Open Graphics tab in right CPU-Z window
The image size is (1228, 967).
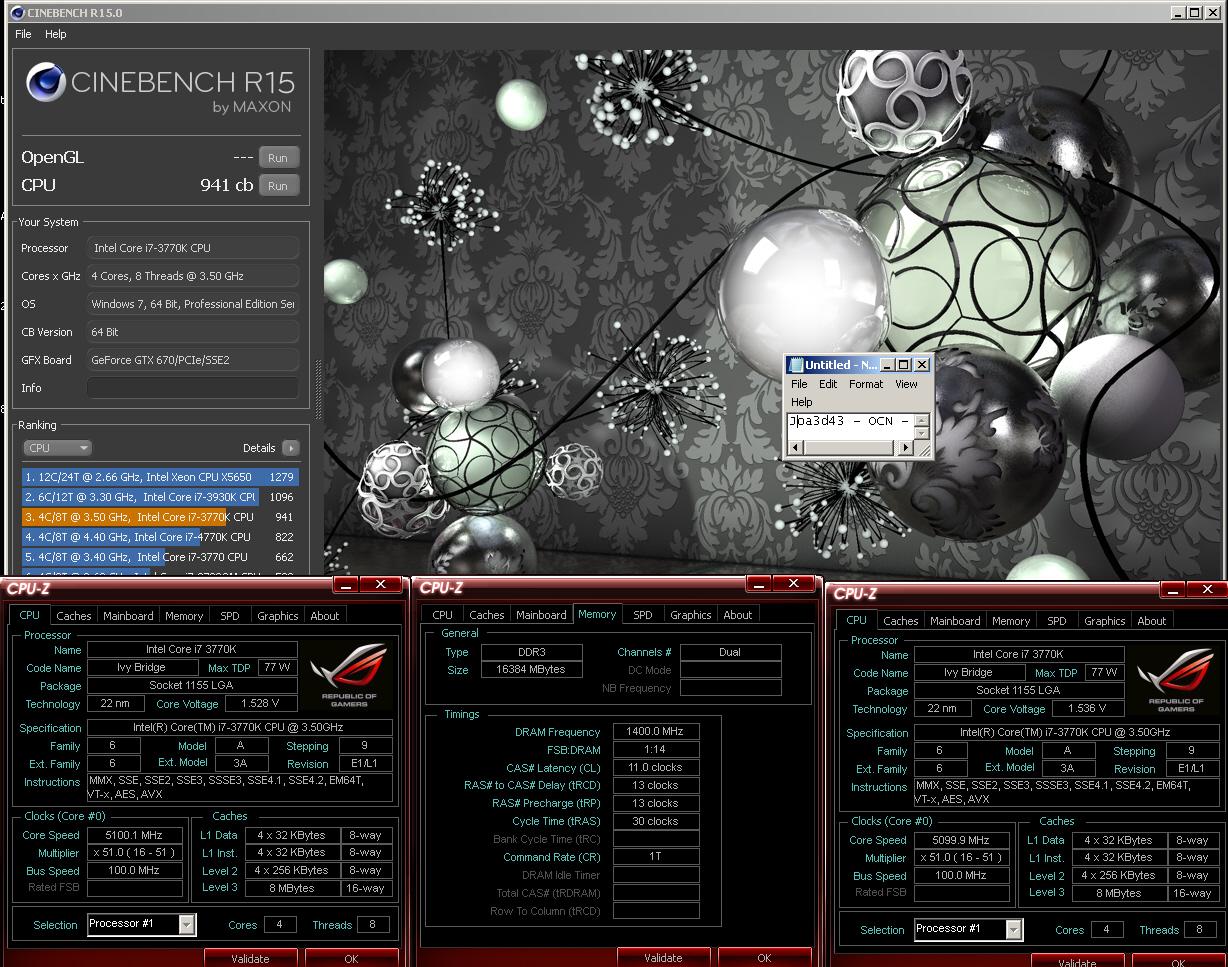pos(1105,621)
